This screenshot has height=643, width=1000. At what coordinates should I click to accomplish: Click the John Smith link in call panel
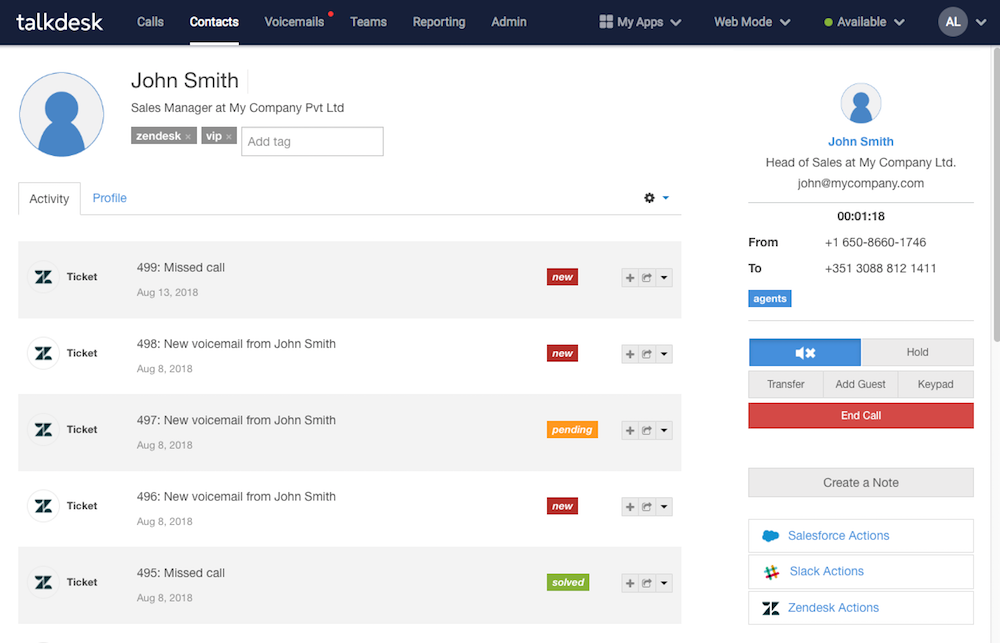pos(860,142)
